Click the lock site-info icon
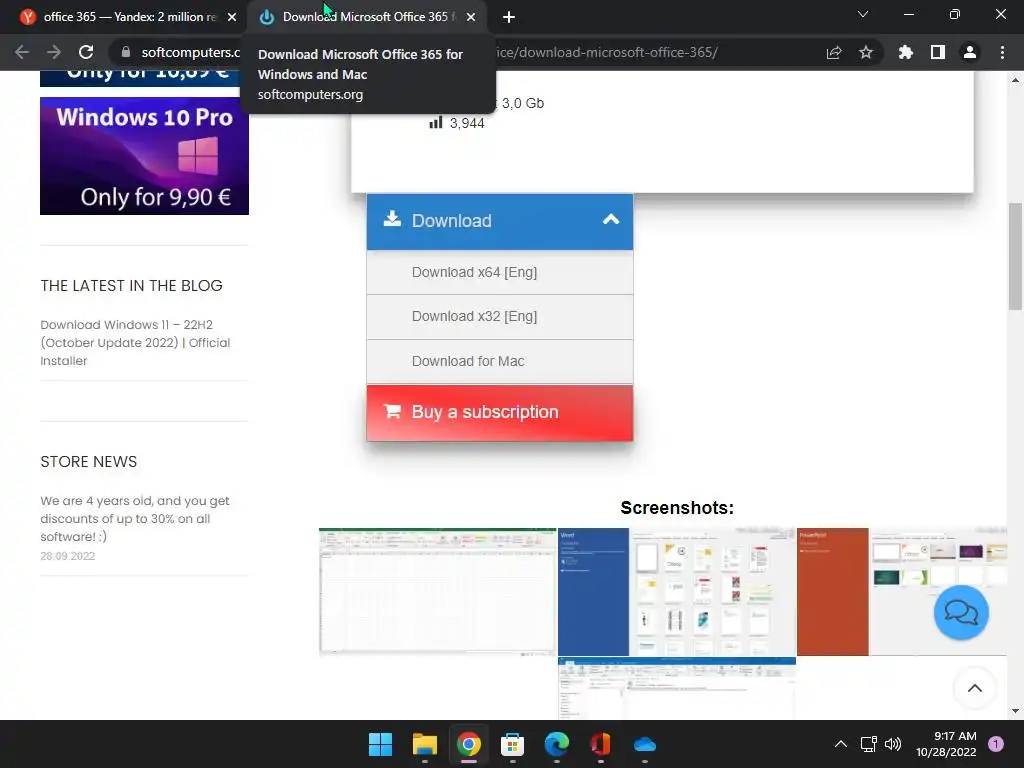The image size is (1024, 768). click(126, 52)
